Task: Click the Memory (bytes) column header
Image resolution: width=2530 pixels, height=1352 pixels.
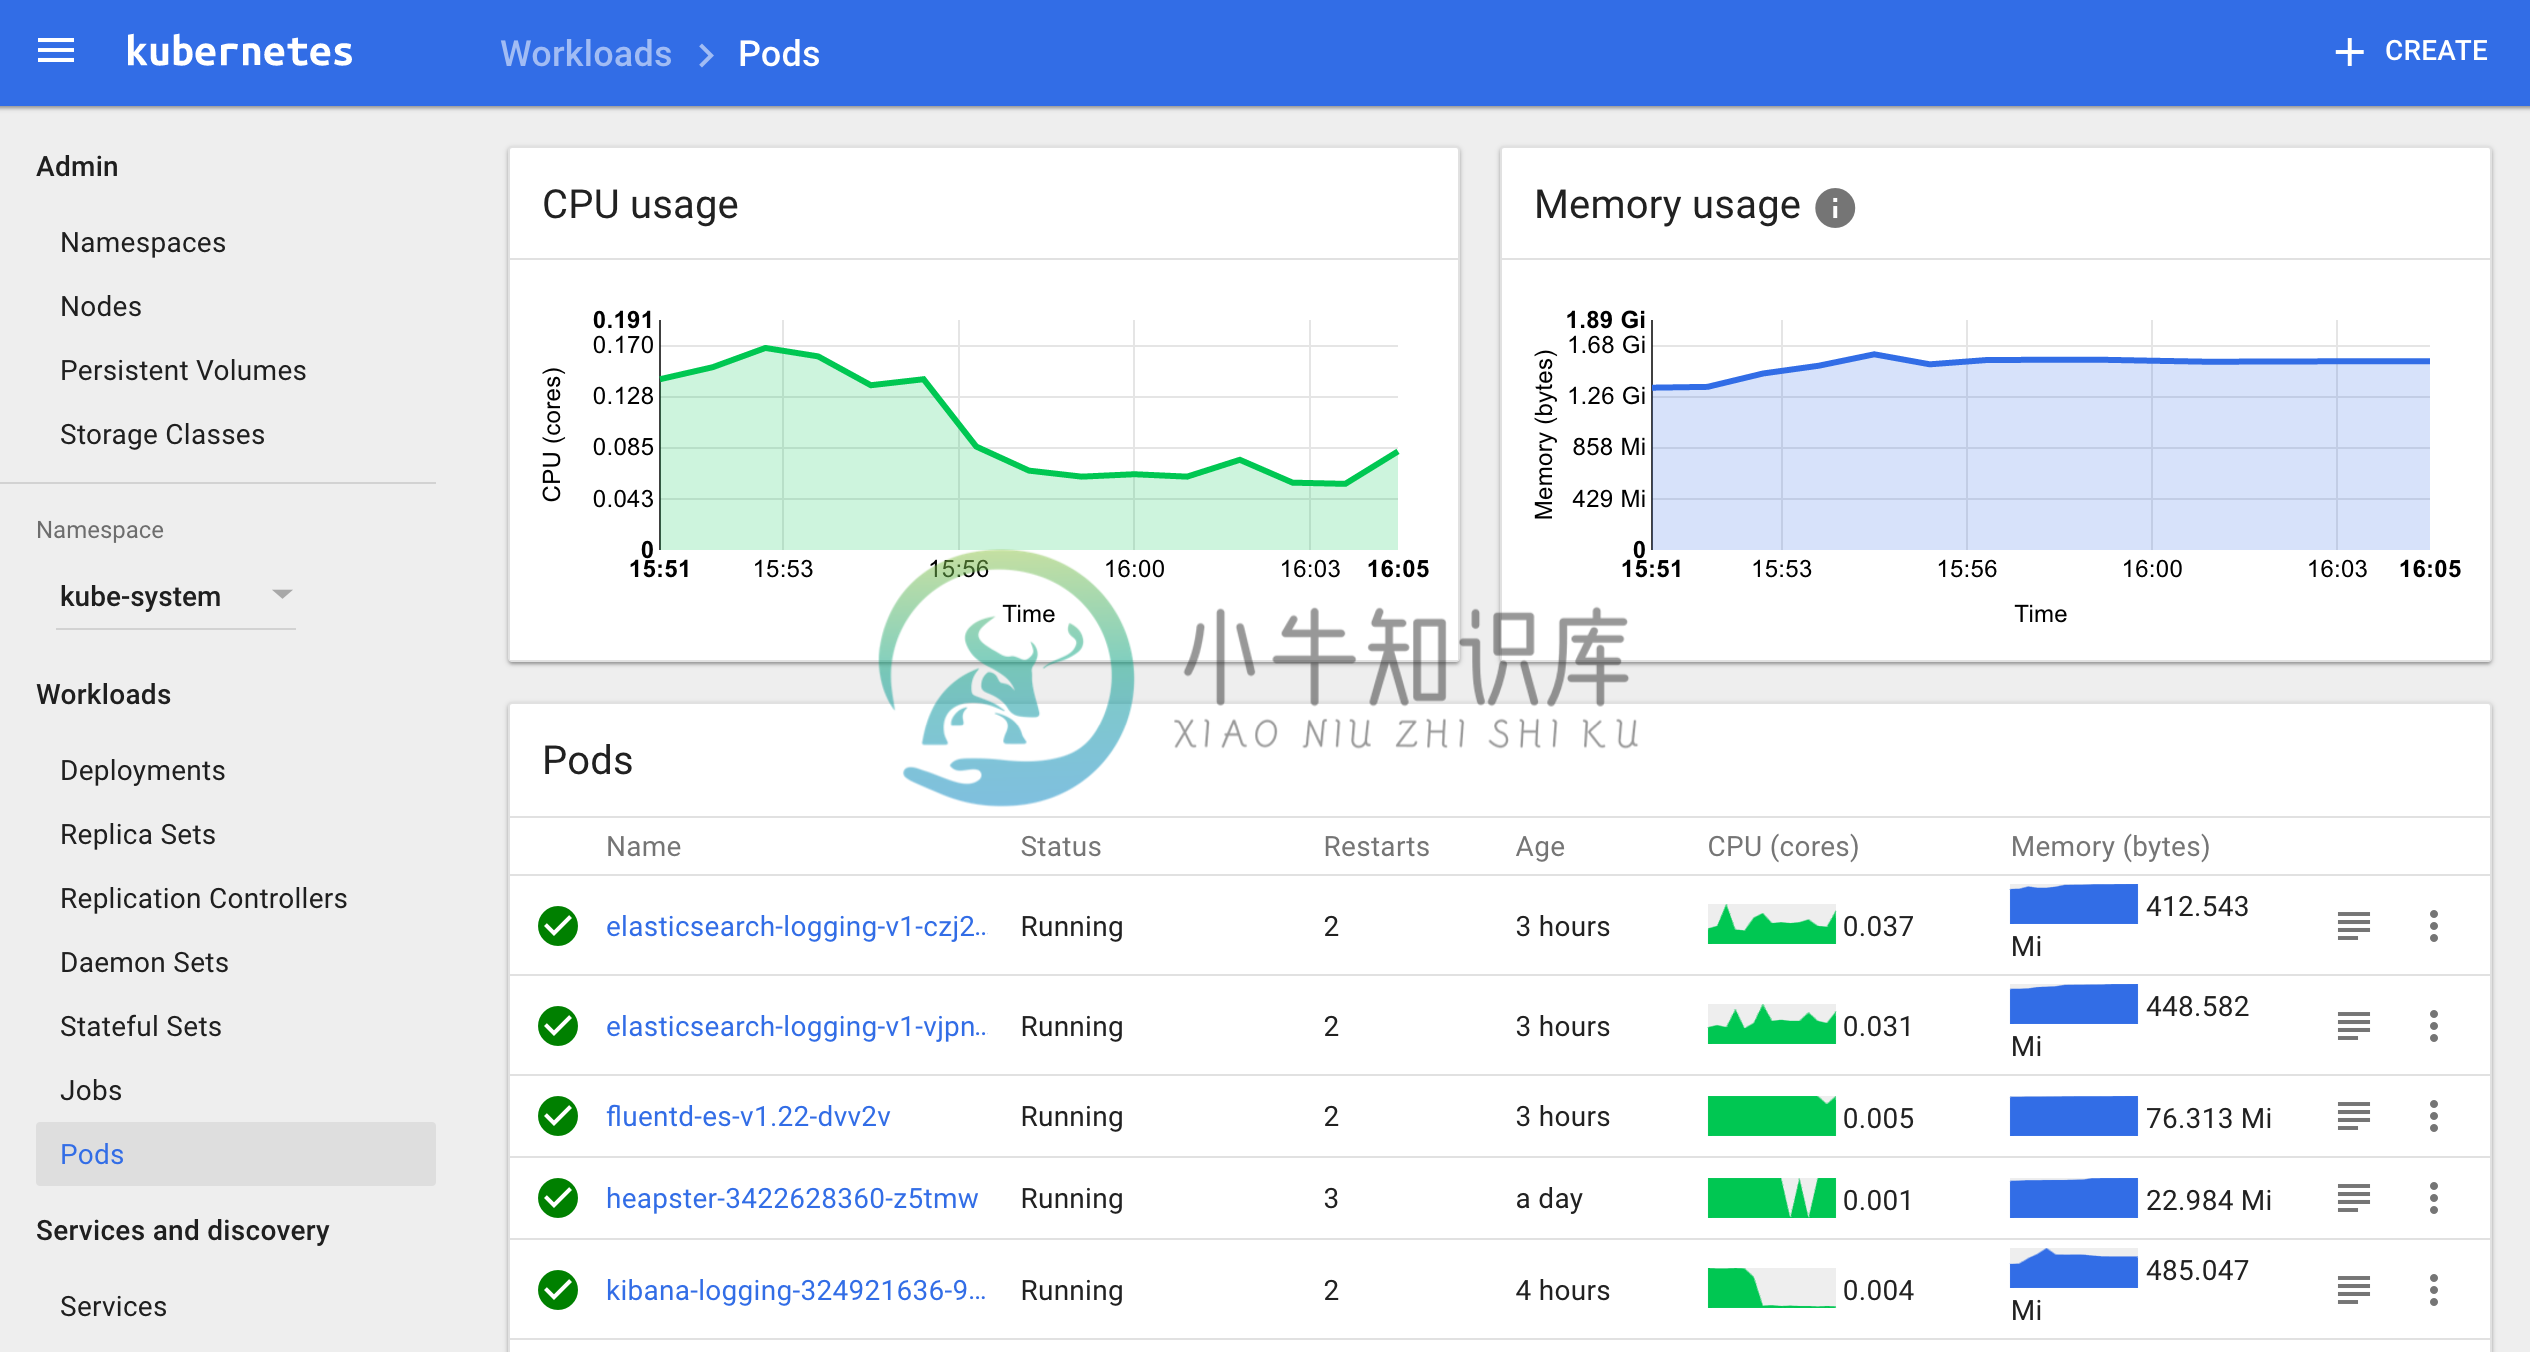Action: click(x=2110, y=846)
